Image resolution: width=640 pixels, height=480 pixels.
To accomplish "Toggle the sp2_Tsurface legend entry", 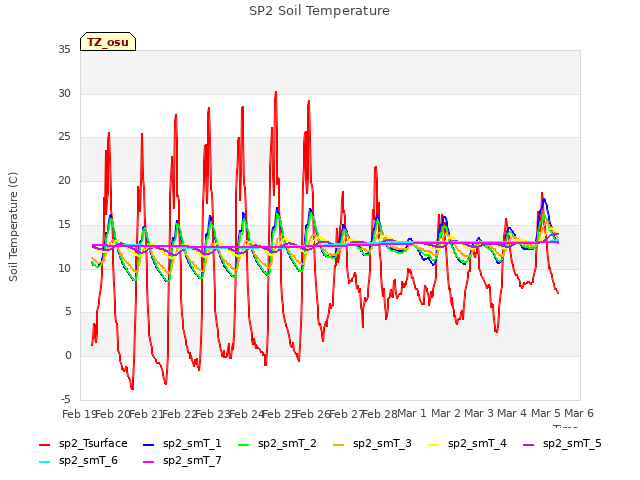I will click(x=83, y=444).
